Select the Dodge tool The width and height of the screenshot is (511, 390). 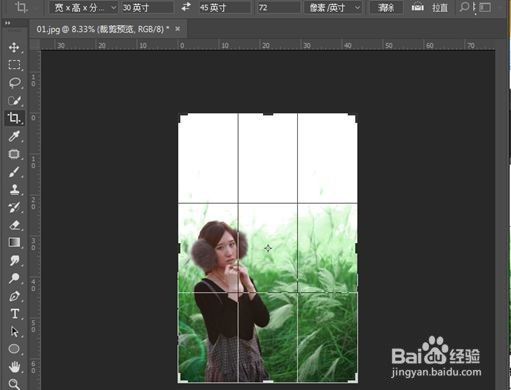14,278
